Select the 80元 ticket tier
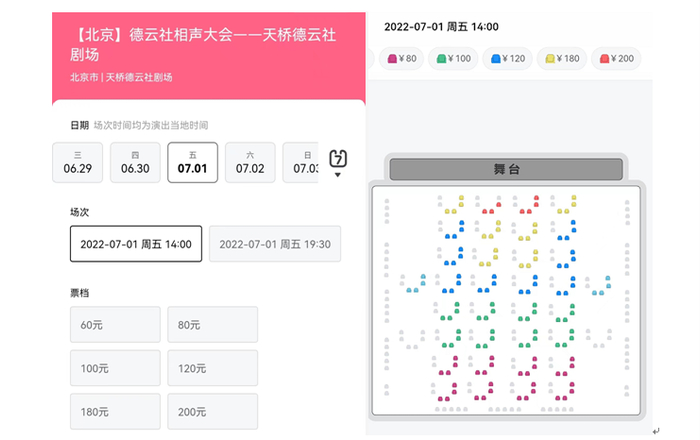This screenshot has height=440, width=700. (x=212, y=324)
